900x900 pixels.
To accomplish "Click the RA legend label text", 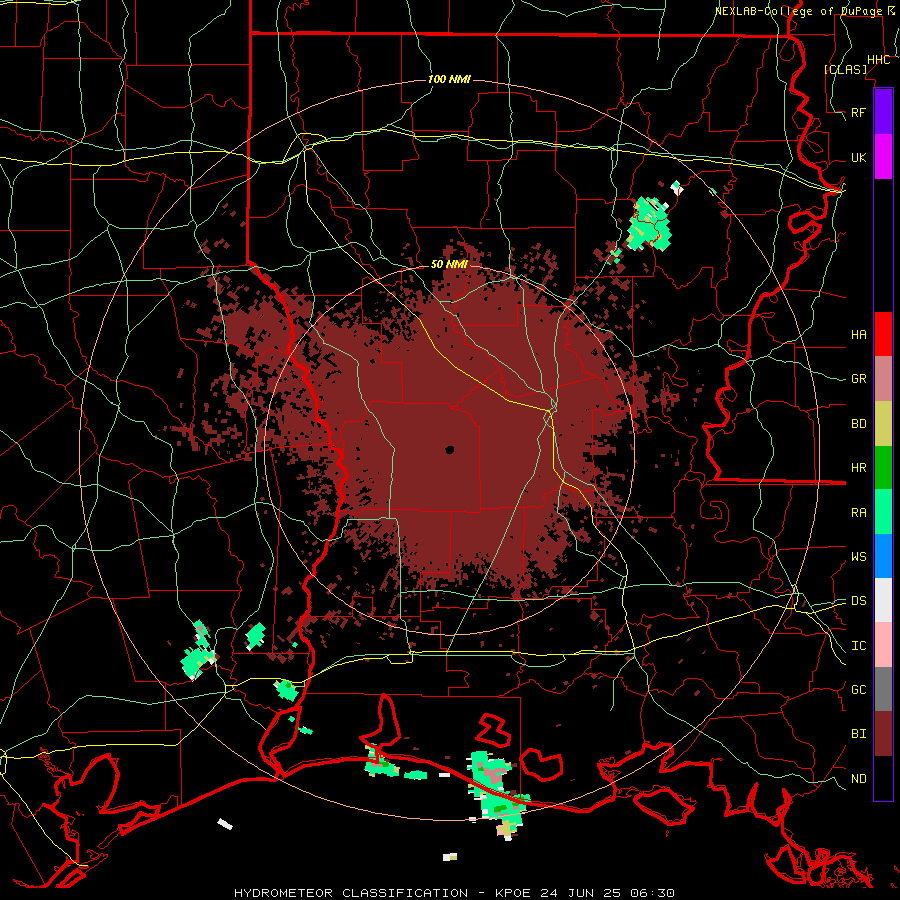I will pyautogui.click(x=858, y=512).
